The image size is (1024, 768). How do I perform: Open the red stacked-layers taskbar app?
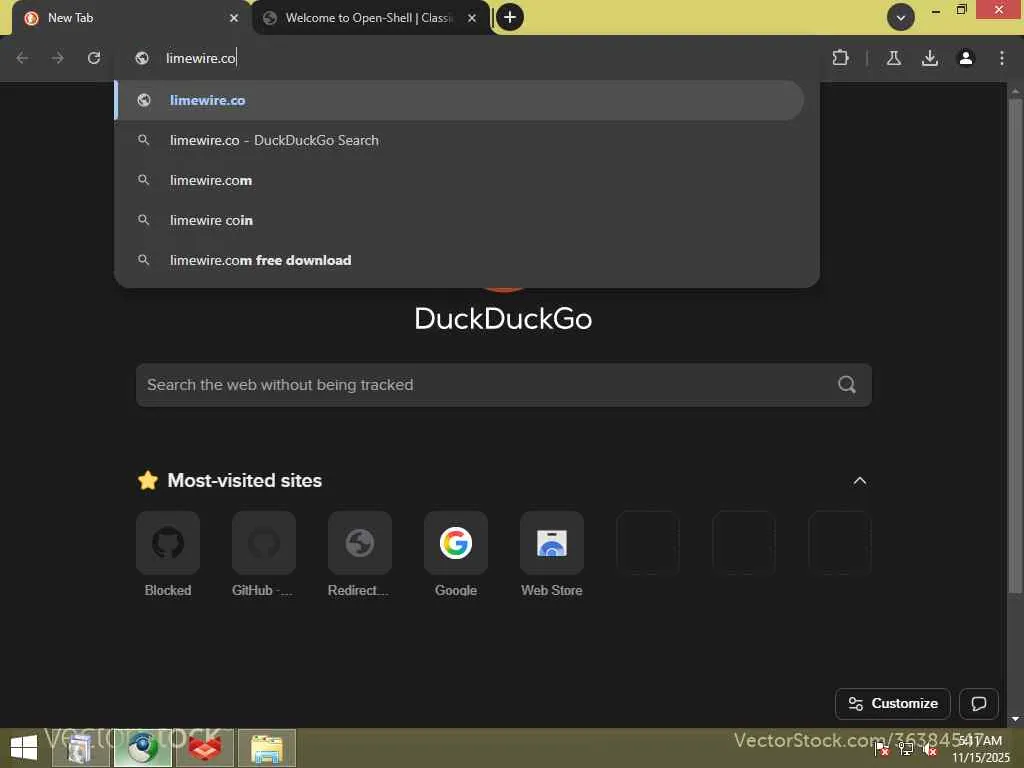point(205,748)
